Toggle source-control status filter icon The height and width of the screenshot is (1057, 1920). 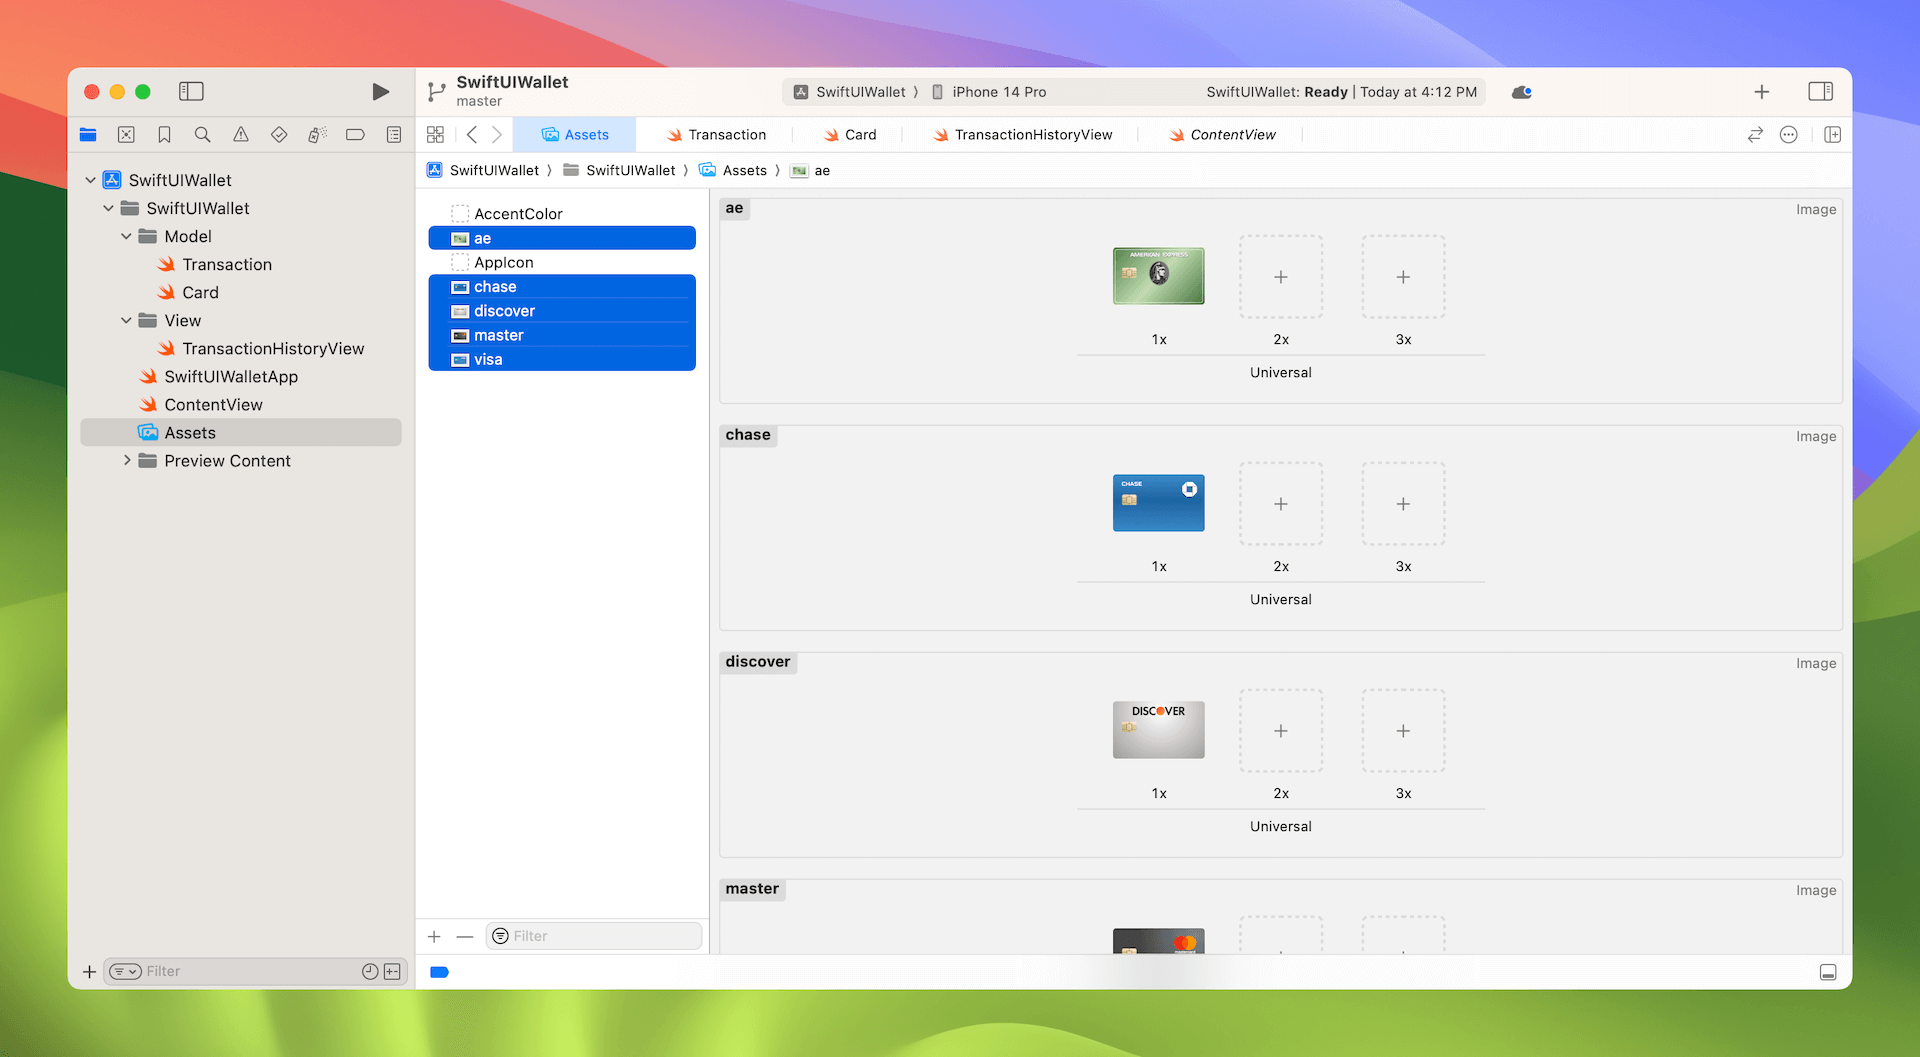point(392,971)
